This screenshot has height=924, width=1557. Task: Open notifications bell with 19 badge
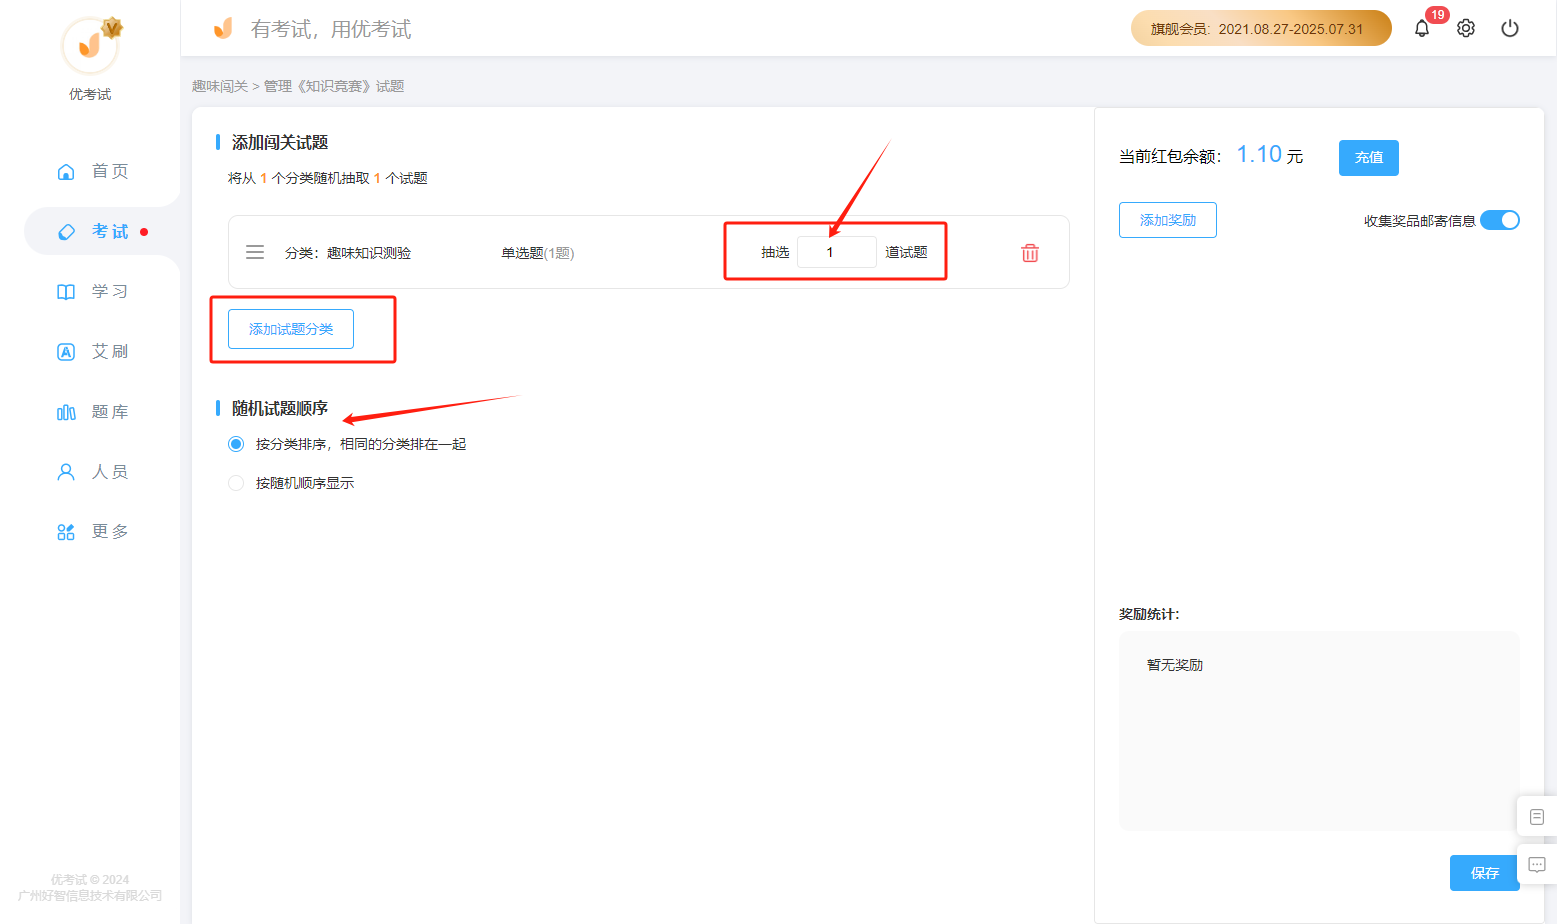pyautogui.click(x=1422, y=28)
